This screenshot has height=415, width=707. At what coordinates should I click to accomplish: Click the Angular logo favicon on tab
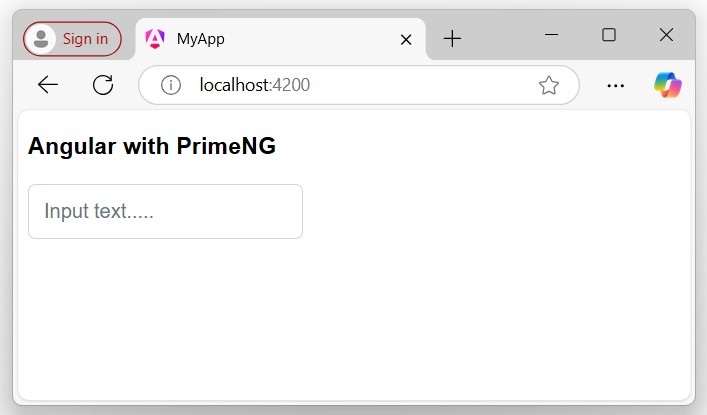(x=155, y=39)
